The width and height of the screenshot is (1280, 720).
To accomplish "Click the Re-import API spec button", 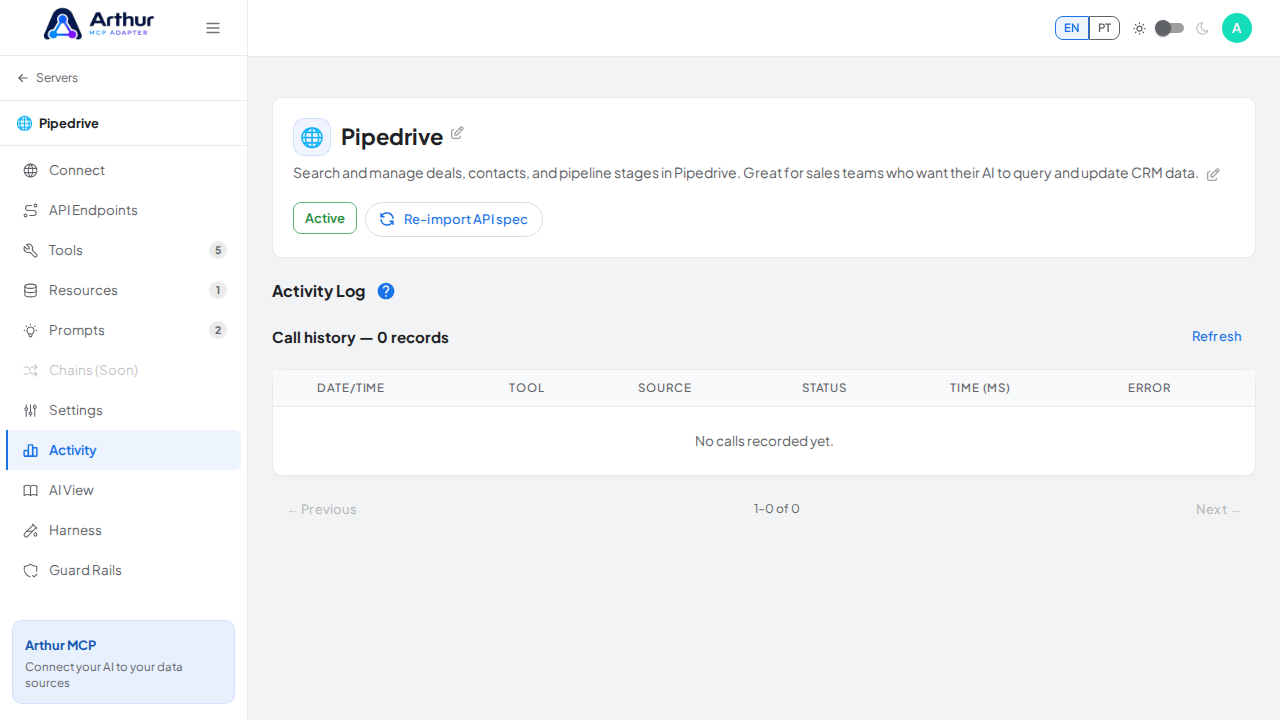I will click(x=454, y=219).
